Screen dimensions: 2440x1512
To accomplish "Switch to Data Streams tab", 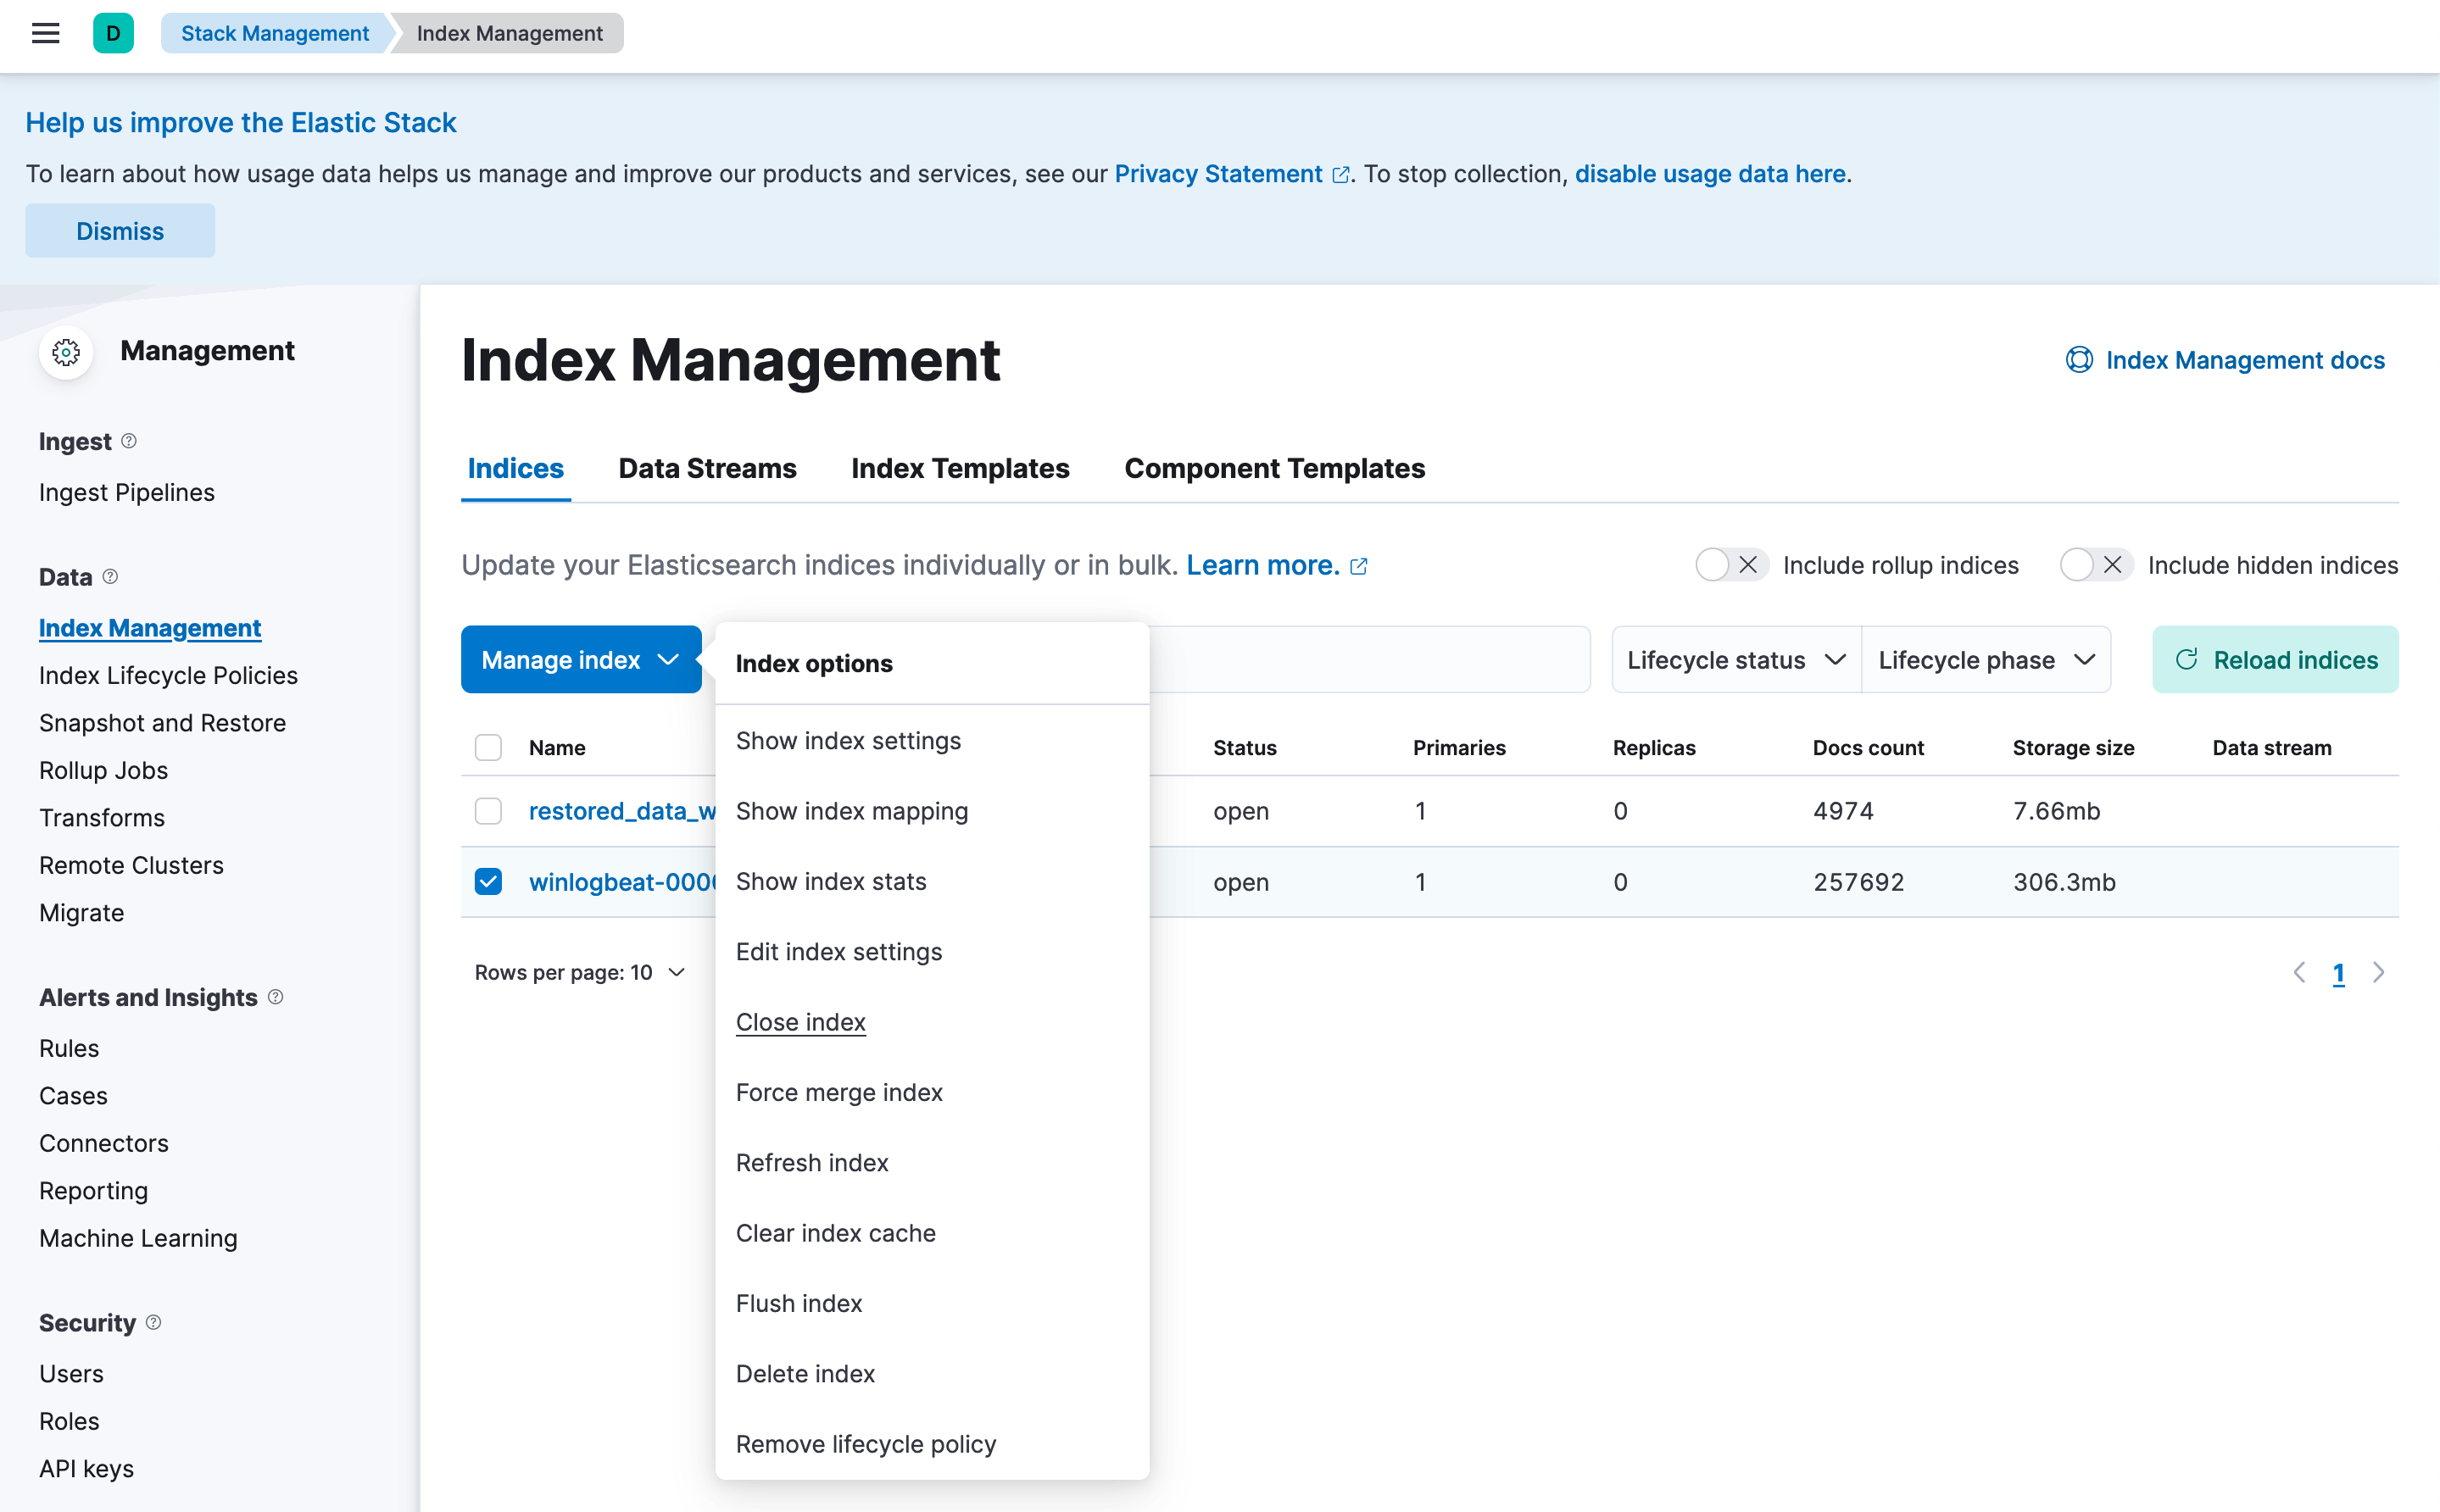I will click(x=707, y=468).
